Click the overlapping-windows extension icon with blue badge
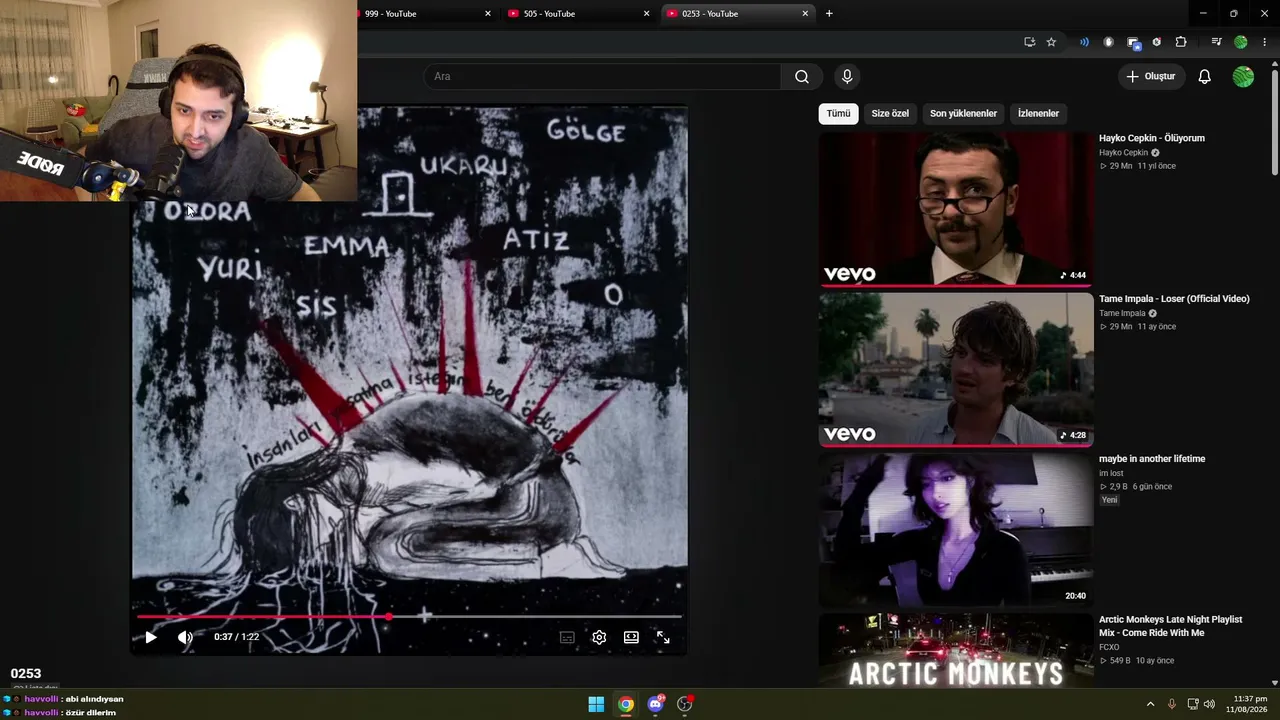This screenshot has width=1280, height=720. [1133, 42]
